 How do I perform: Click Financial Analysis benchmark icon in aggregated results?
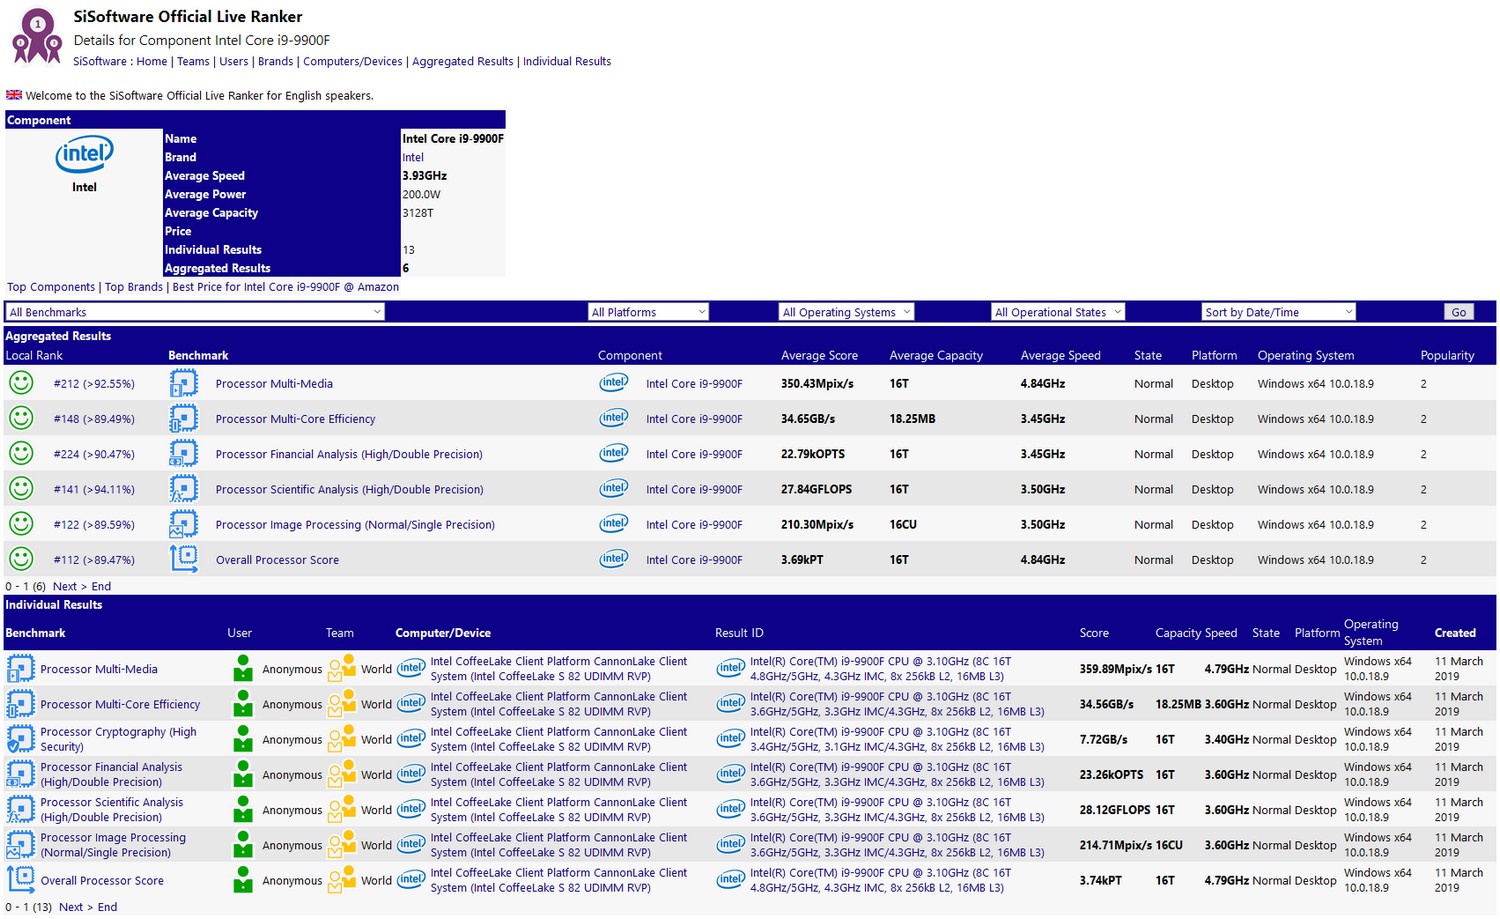tap(184, 454)
